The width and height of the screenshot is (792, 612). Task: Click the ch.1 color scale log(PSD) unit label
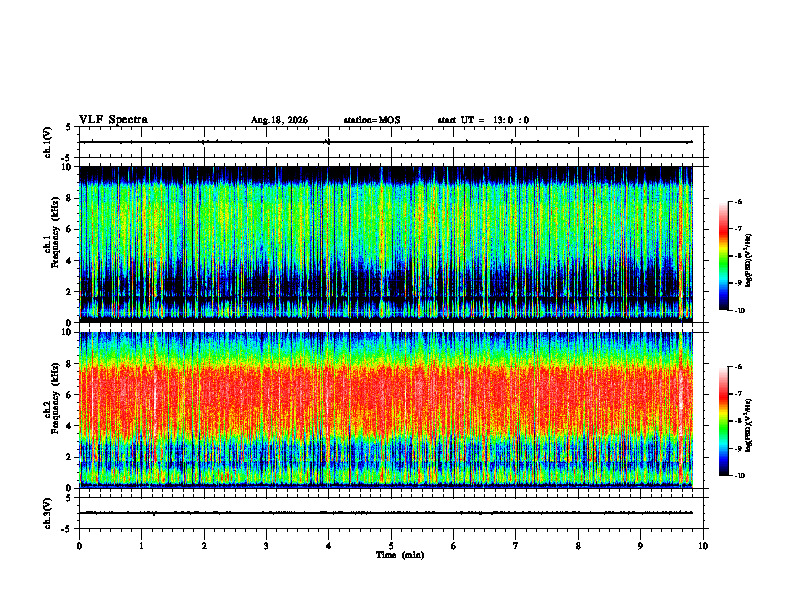coord(749,261)
